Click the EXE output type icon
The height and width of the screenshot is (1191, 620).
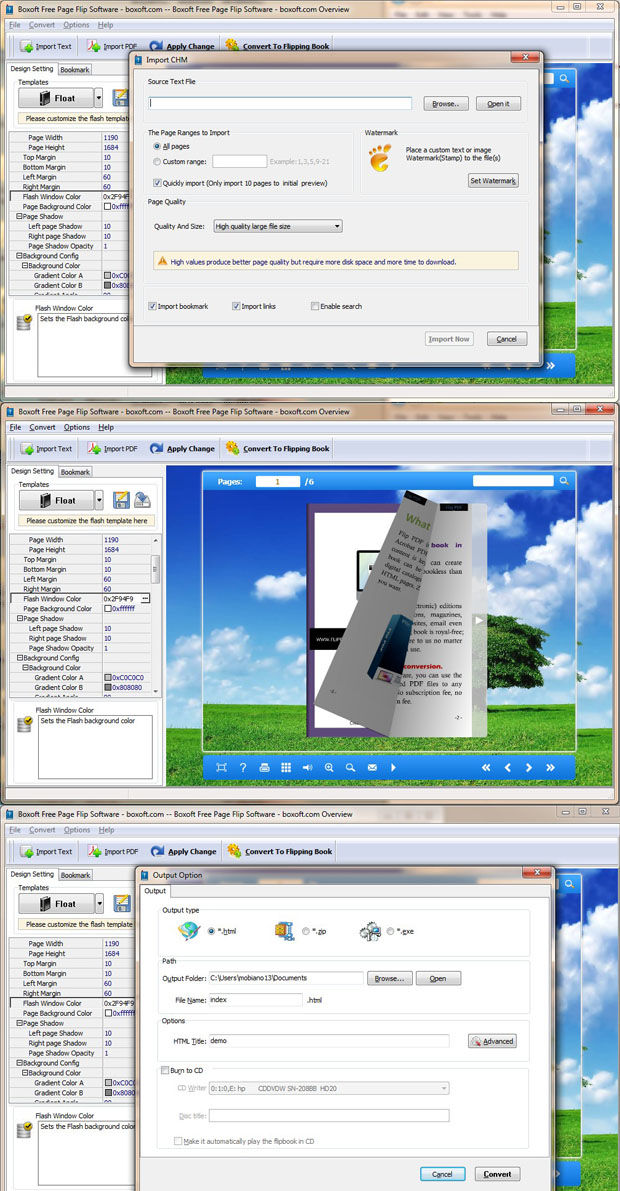tap(370, 931)
